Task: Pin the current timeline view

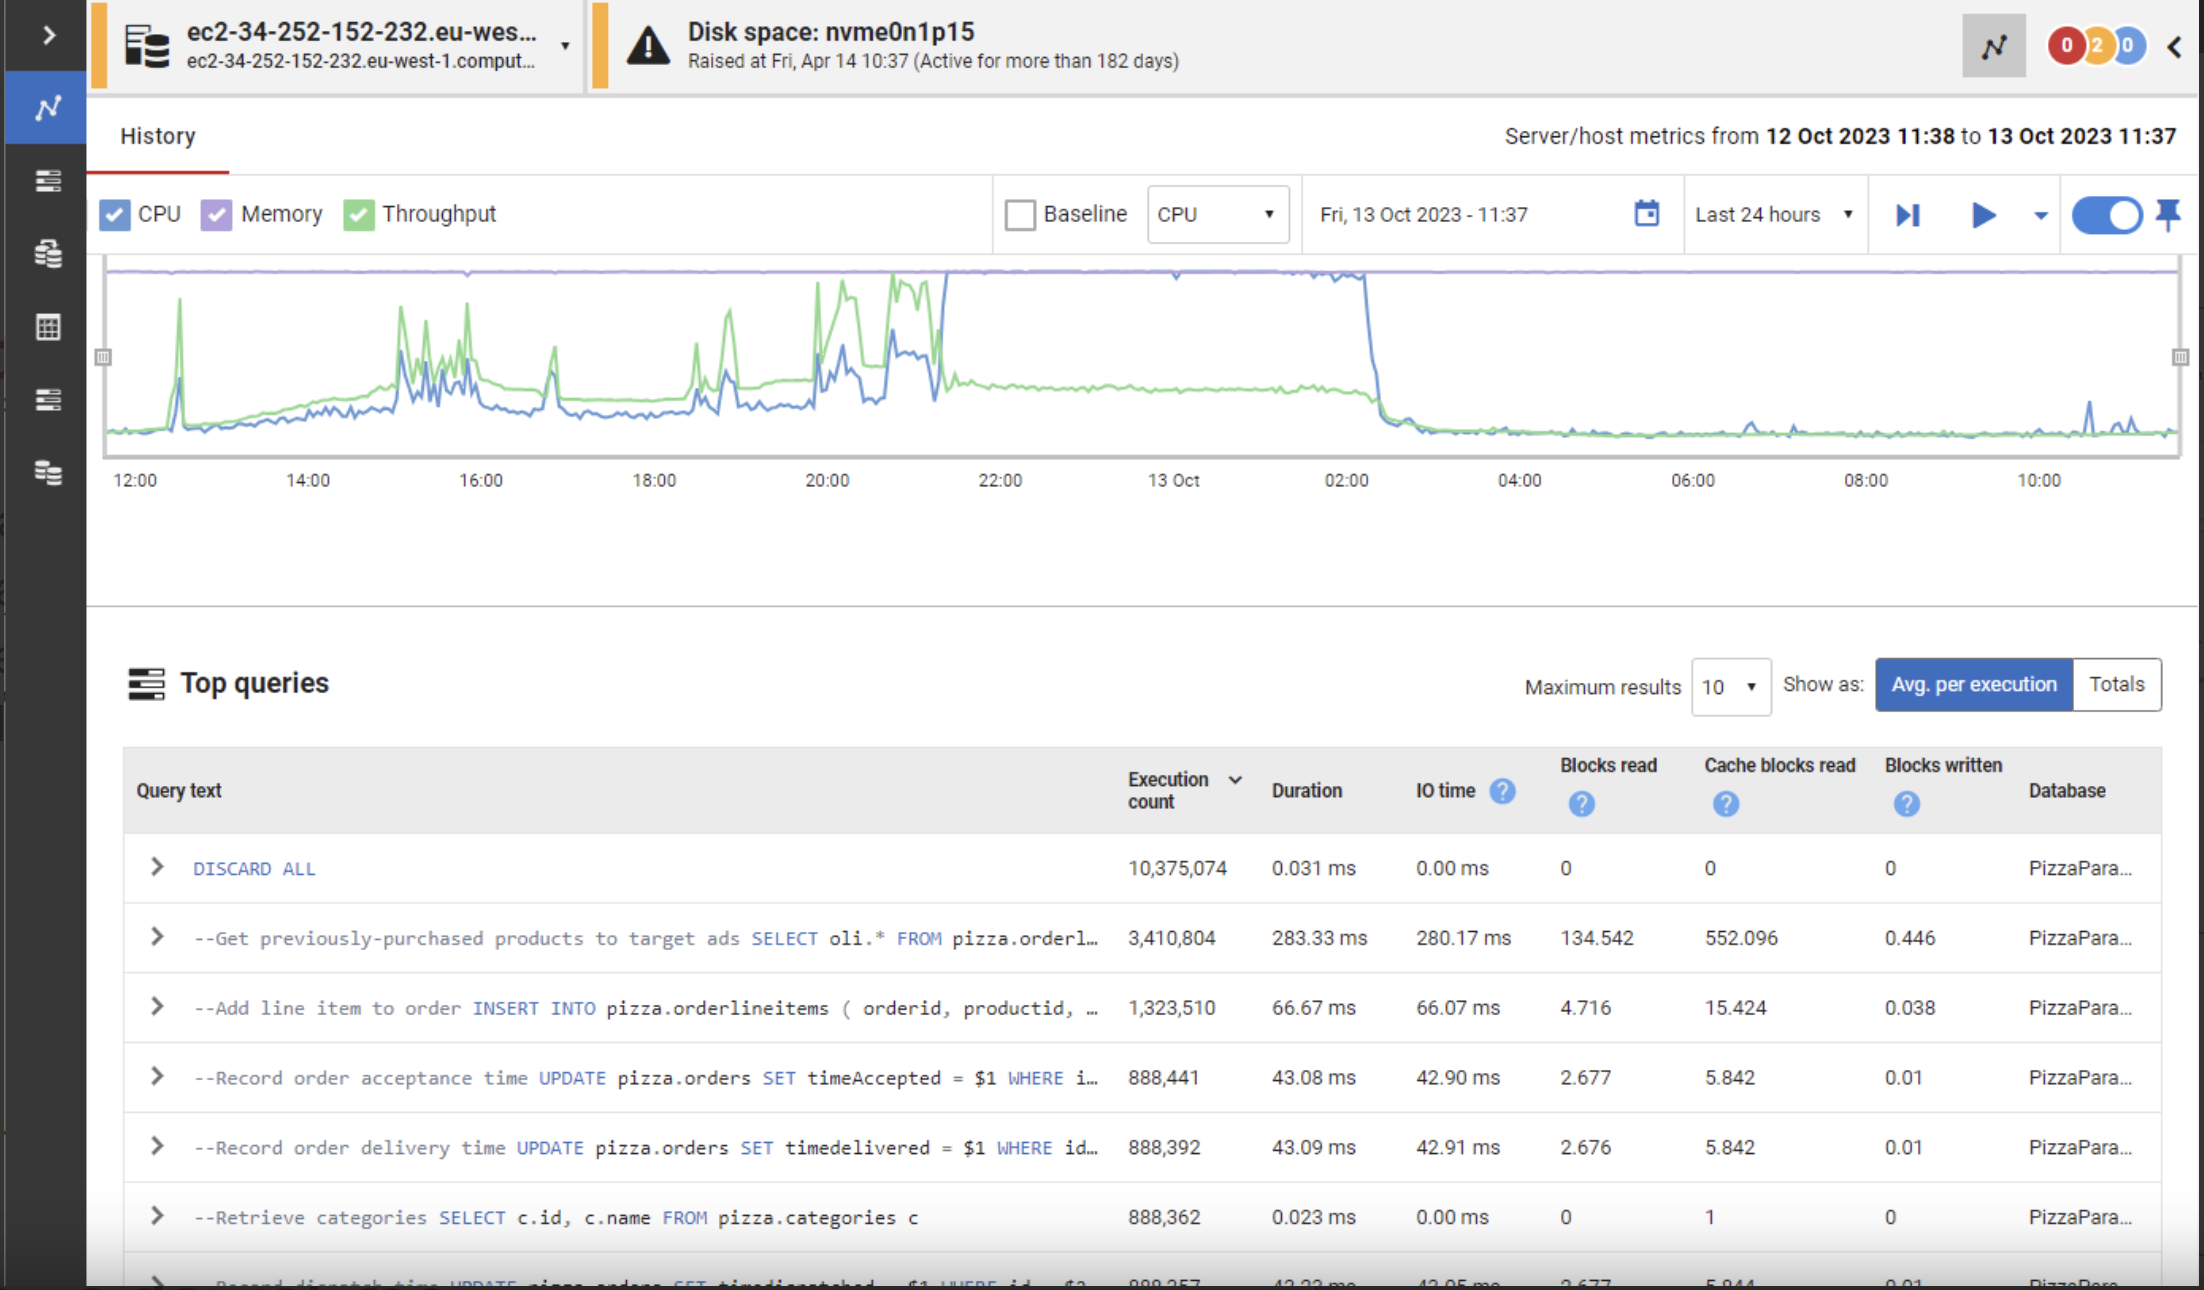Action: [2167, 214]
